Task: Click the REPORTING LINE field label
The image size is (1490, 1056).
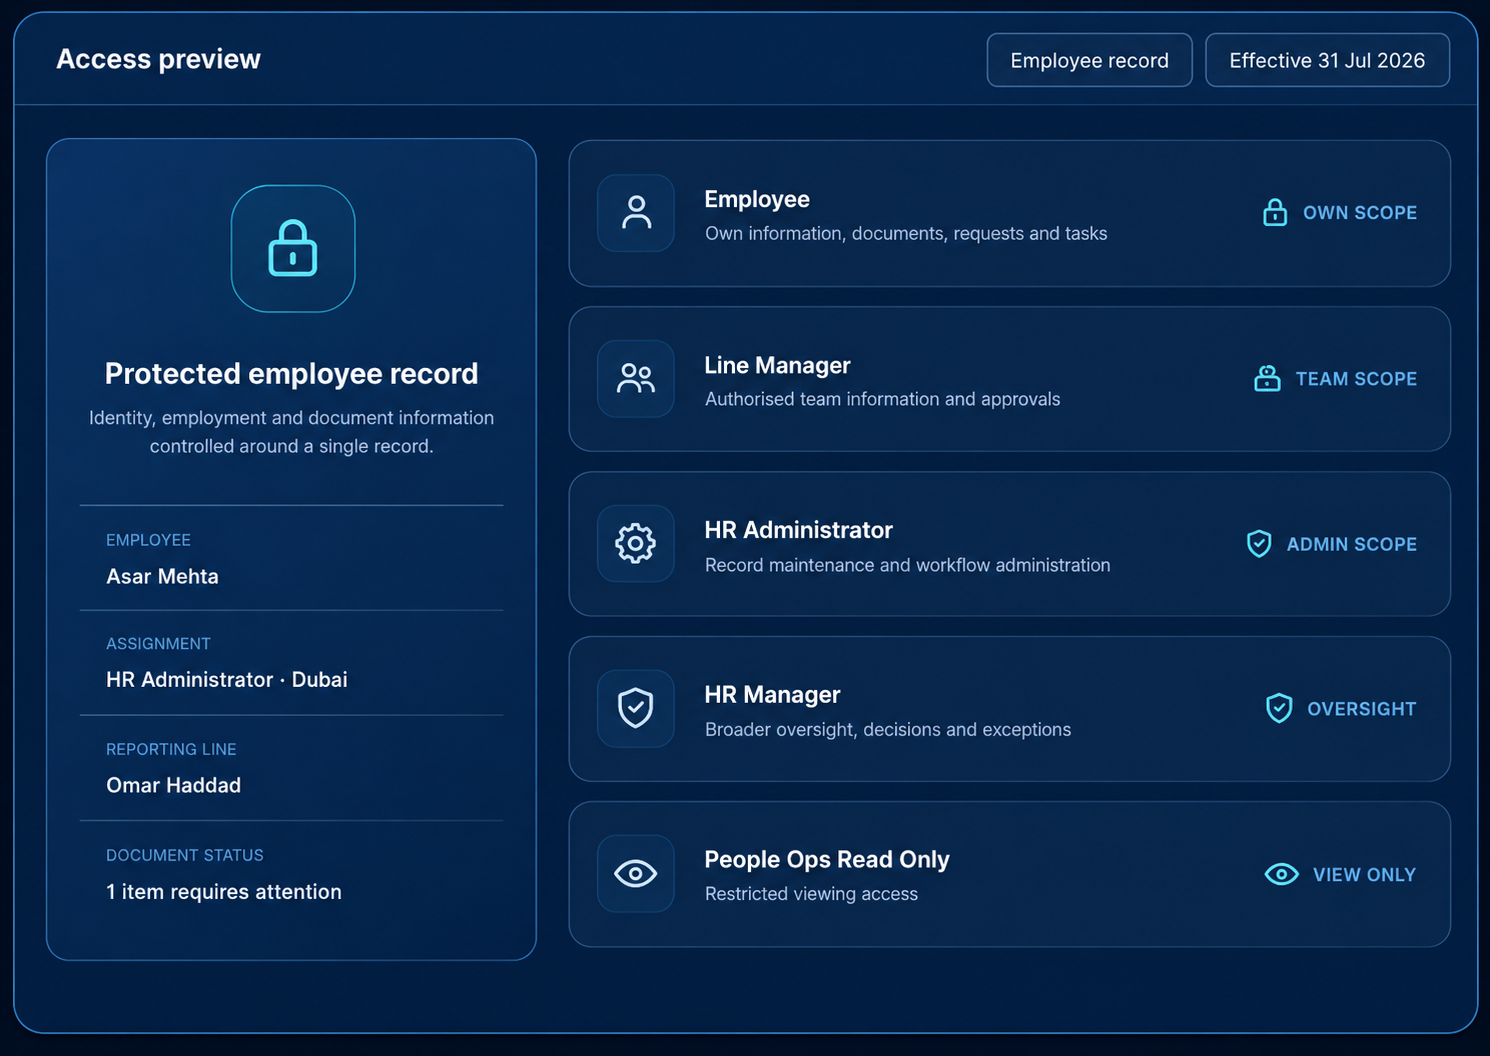Action: click(171, 749)
